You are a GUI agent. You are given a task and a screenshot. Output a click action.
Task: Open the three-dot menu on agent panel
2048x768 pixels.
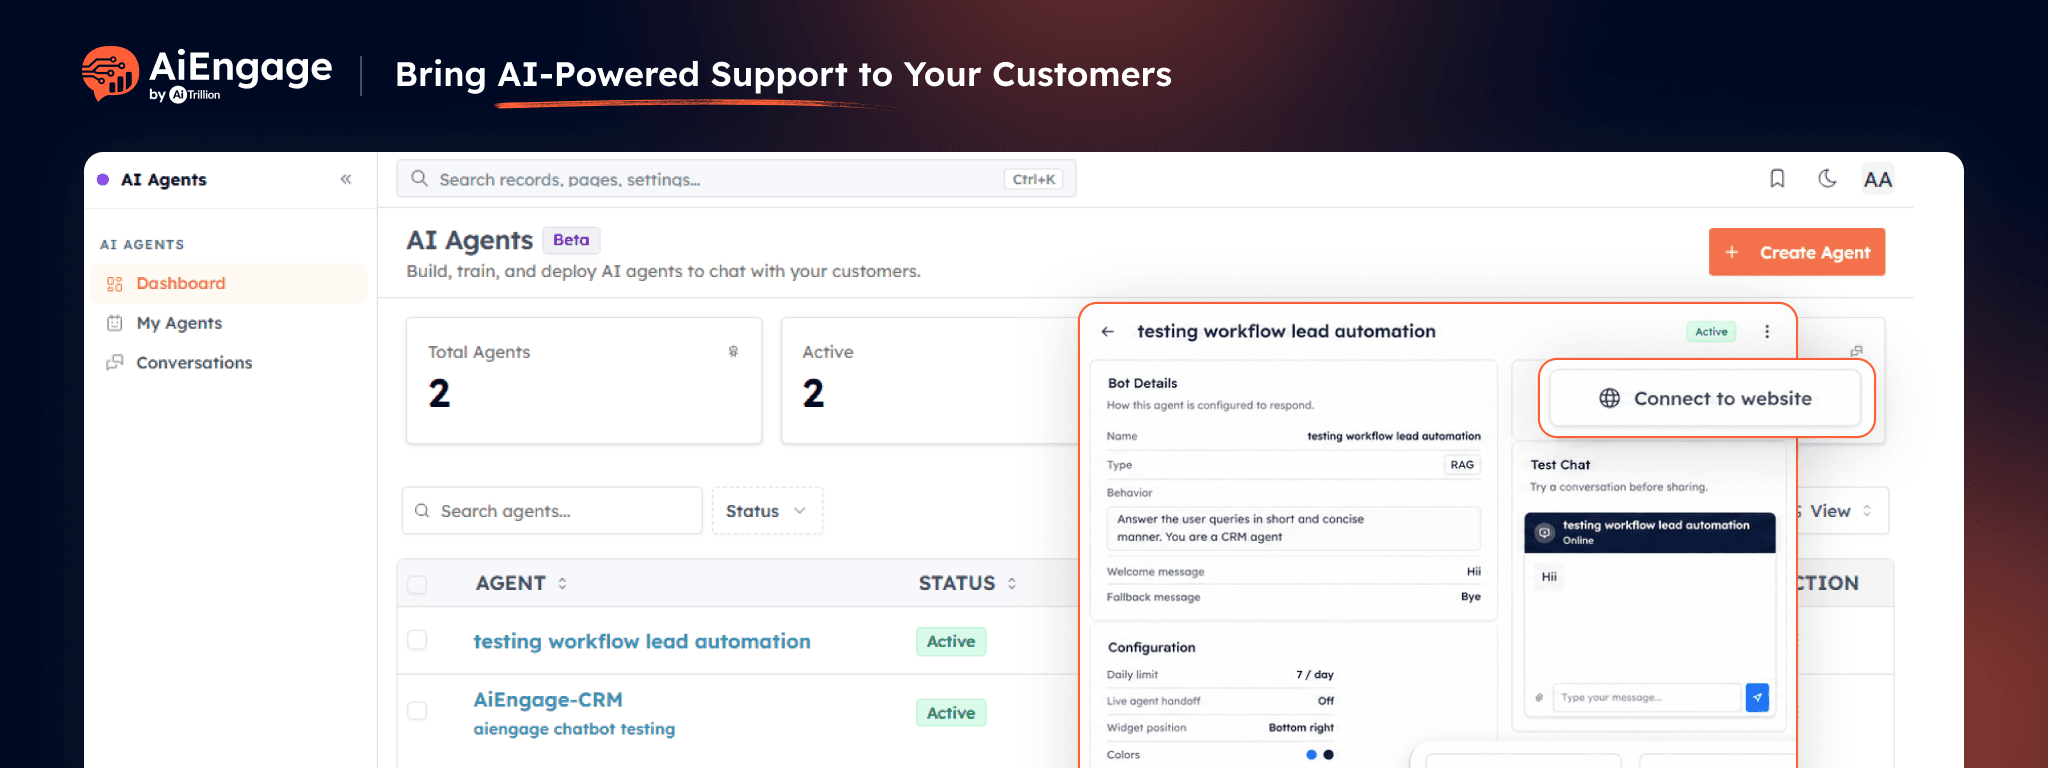[1767, 331]
